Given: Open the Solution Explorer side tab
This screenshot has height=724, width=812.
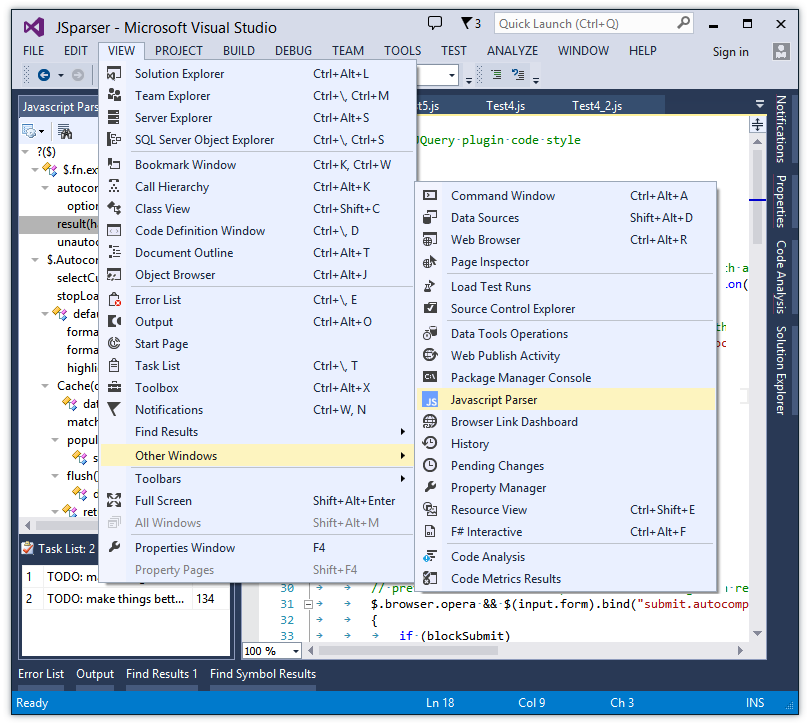Looking at the screenshot, I should click(780, 370).
